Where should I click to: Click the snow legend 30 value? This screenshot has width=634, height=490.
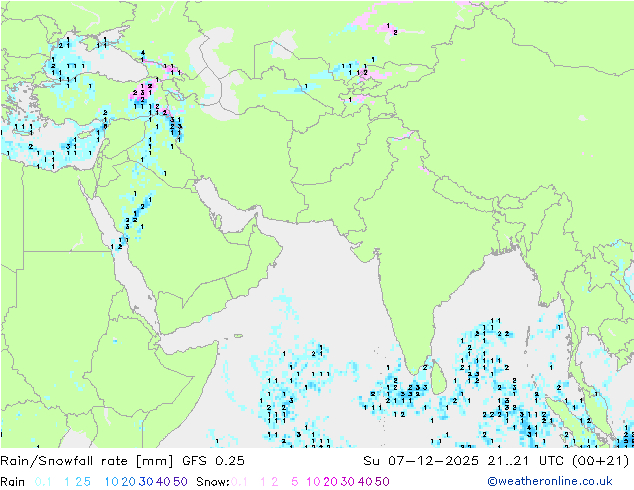coord(348,482)
